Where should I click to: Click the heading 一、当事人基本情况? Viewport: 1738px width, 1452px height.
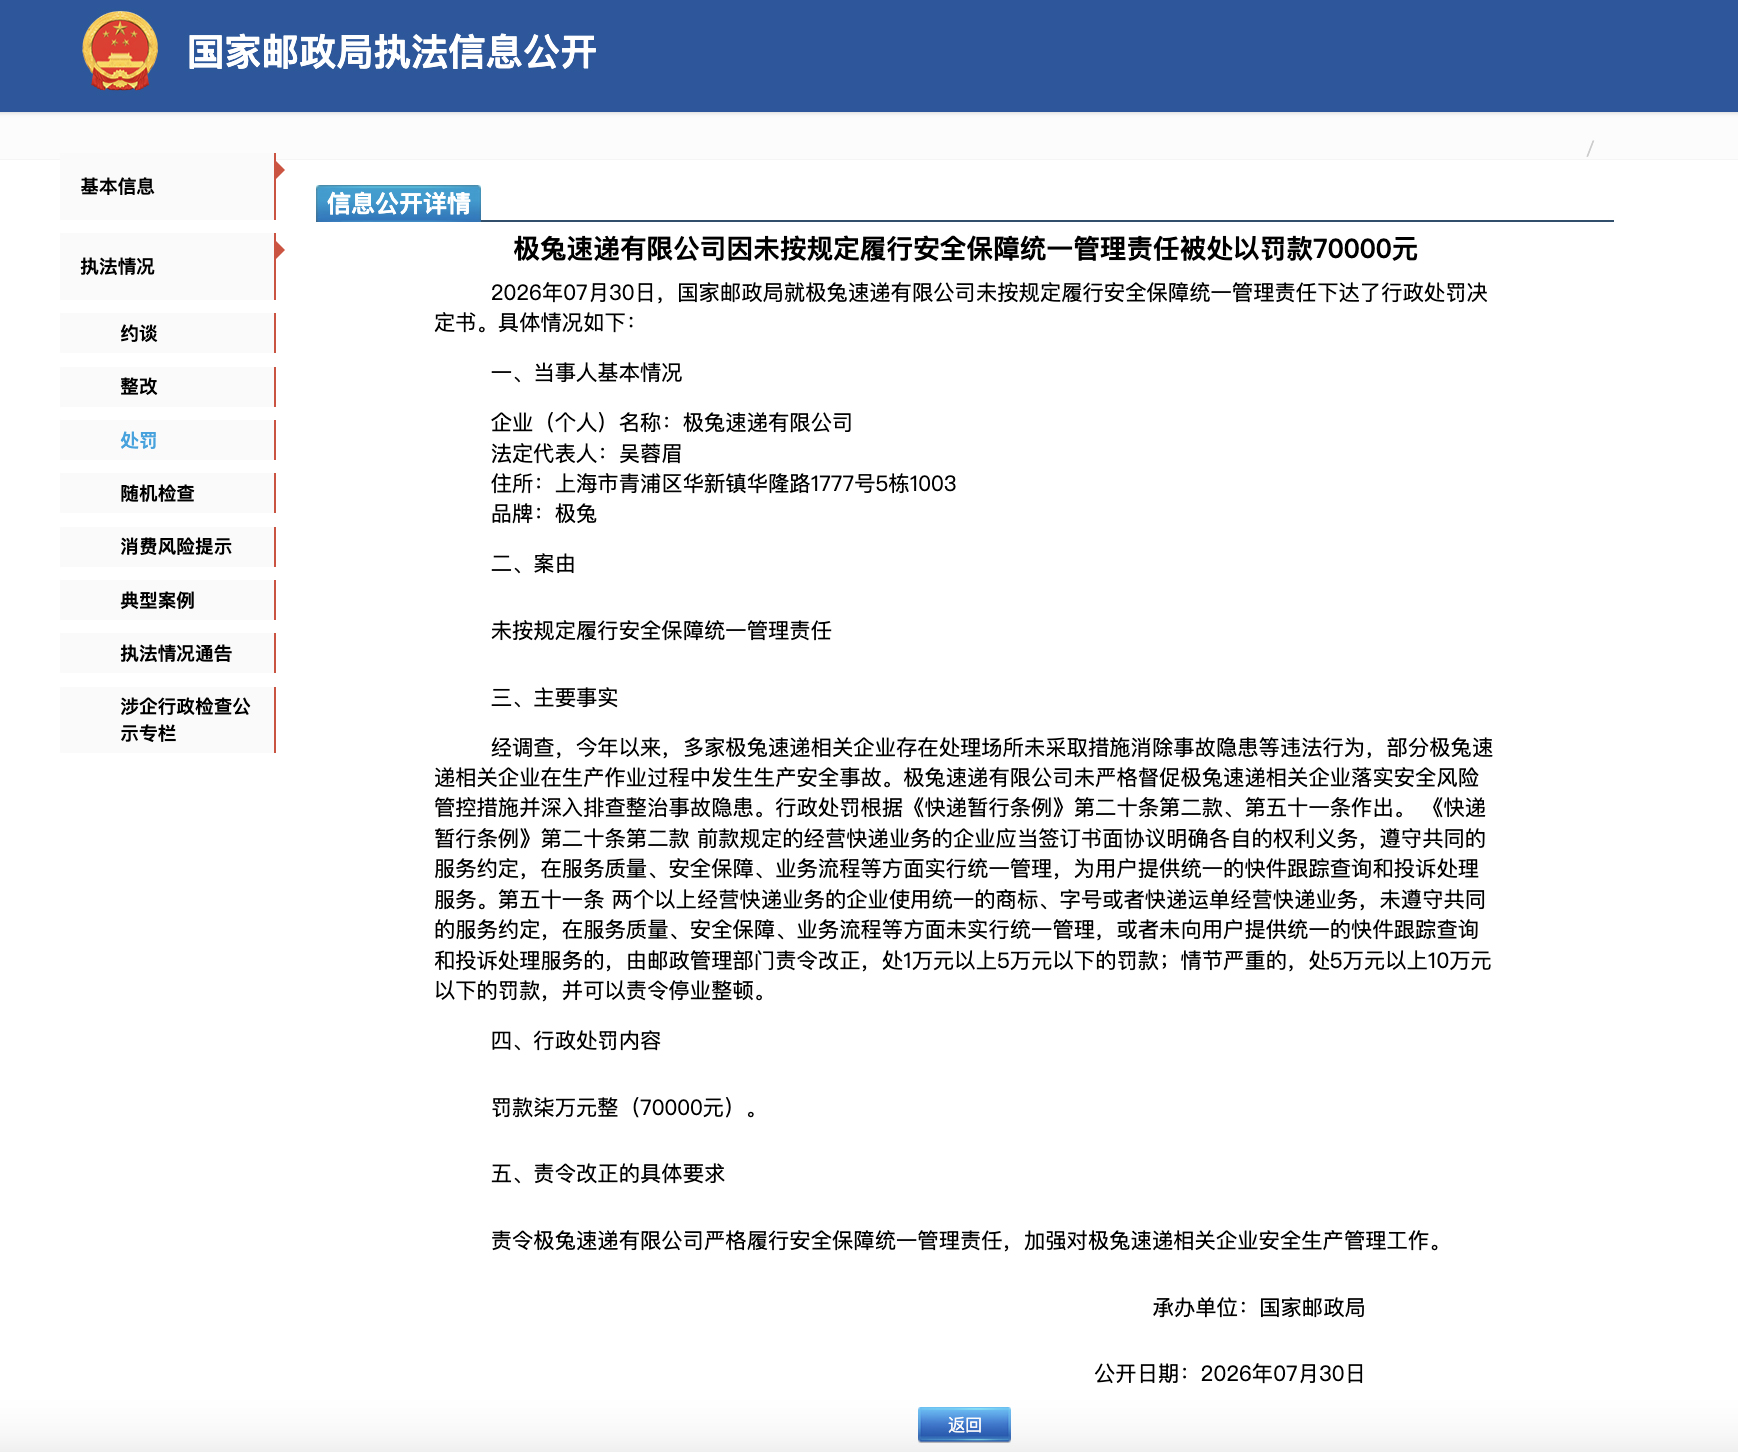[586, 373]
